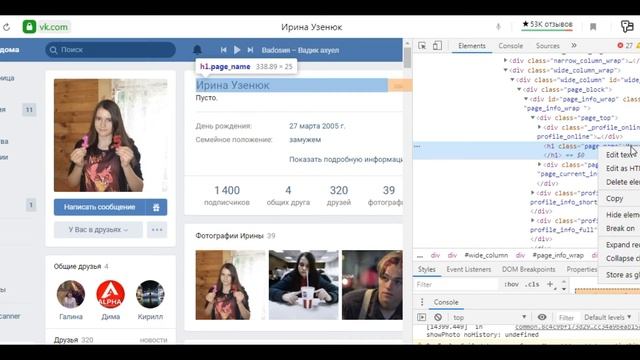Click the #wide_column breadcrumb
The height and width of the screenshot is (360, 640).
tap(486, 256)
